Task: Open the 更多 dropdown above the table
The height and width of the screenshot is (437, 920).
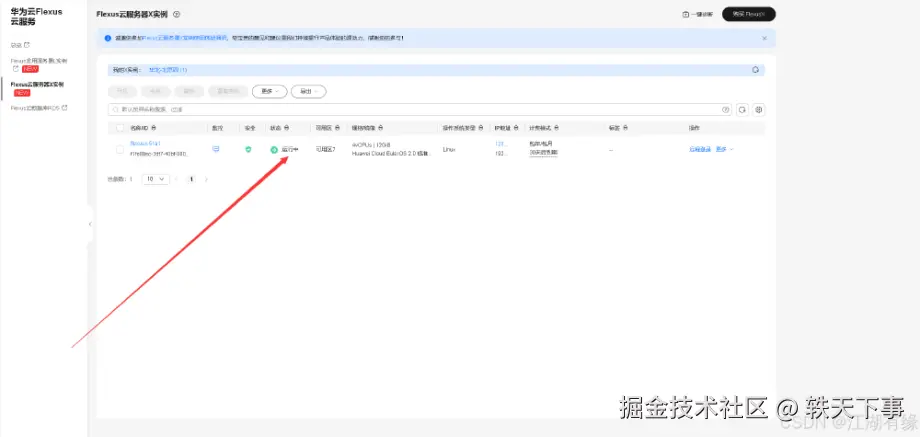Action: click(269, 92)
